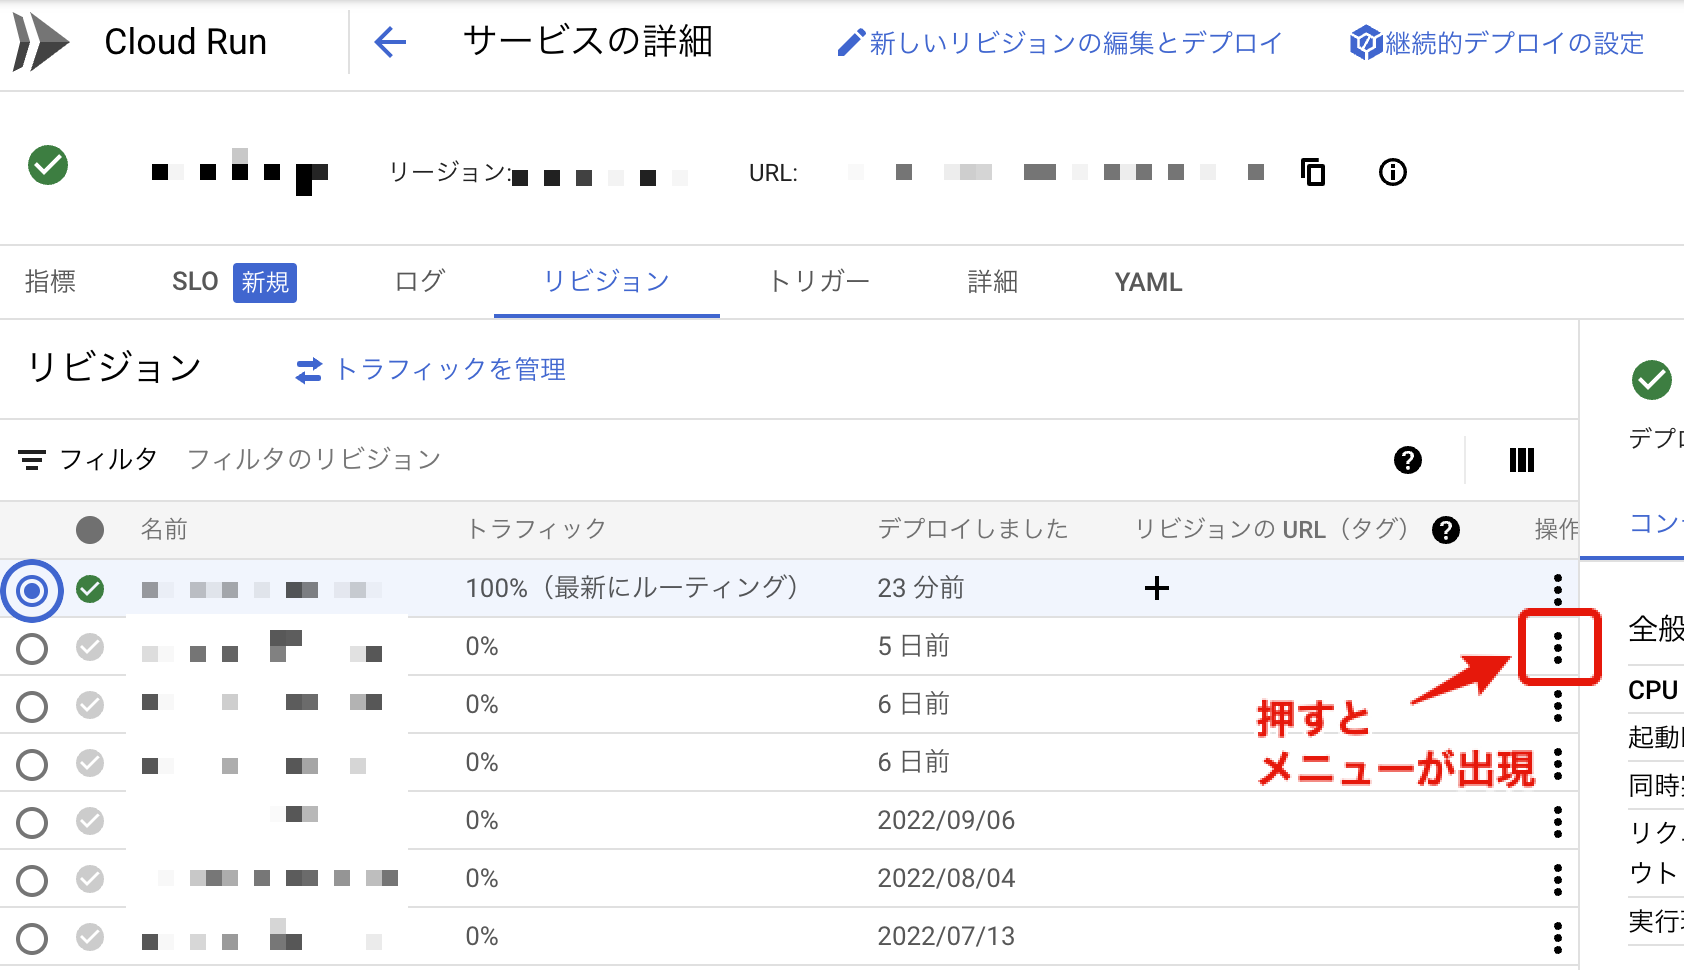The width and height of the screenshot is (1684, 970).
Task: Click the plus icon to add a revision URL tag
Action: 1156,589
